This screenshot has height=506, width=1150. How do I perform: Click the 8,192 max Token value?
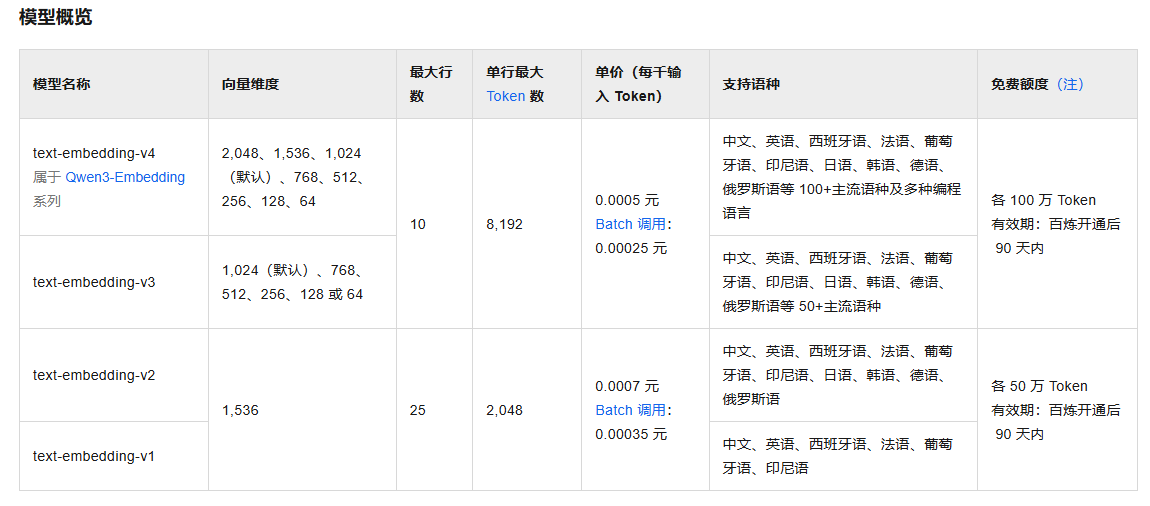tap(504, 224)
